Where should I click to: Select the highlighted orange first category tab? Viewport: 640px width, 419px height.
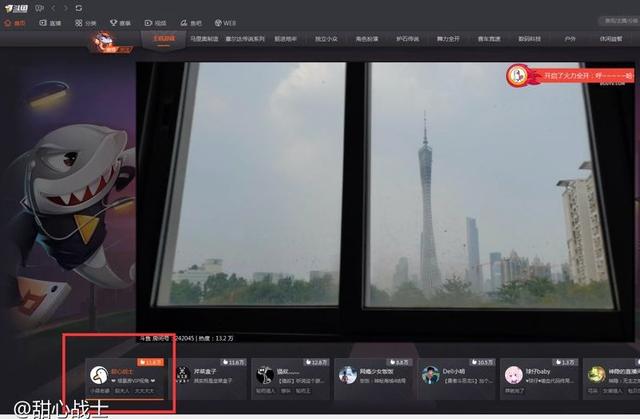(164, 39)
